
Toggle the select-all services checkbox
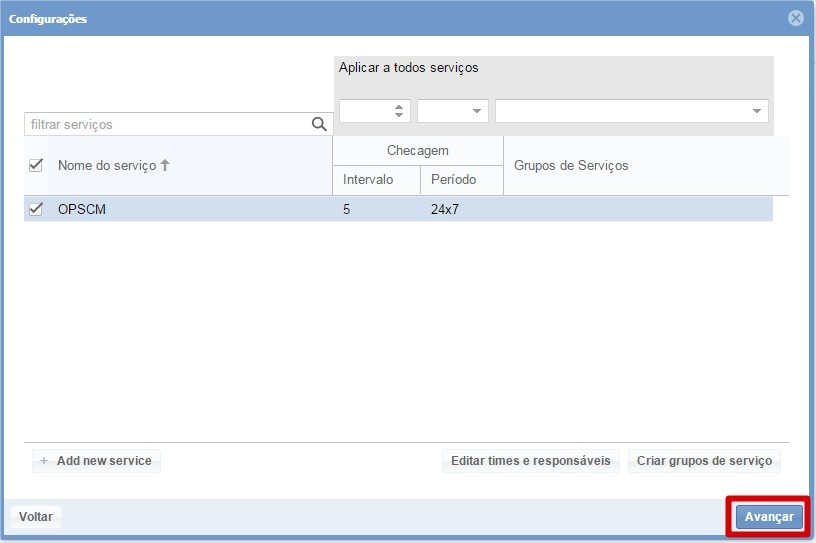(x=37, y=165)
